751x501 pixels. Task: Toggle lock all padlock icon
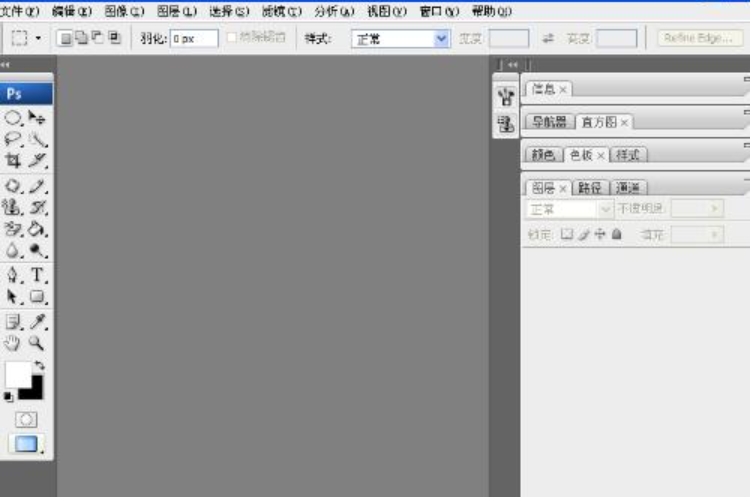pos(617,234)
